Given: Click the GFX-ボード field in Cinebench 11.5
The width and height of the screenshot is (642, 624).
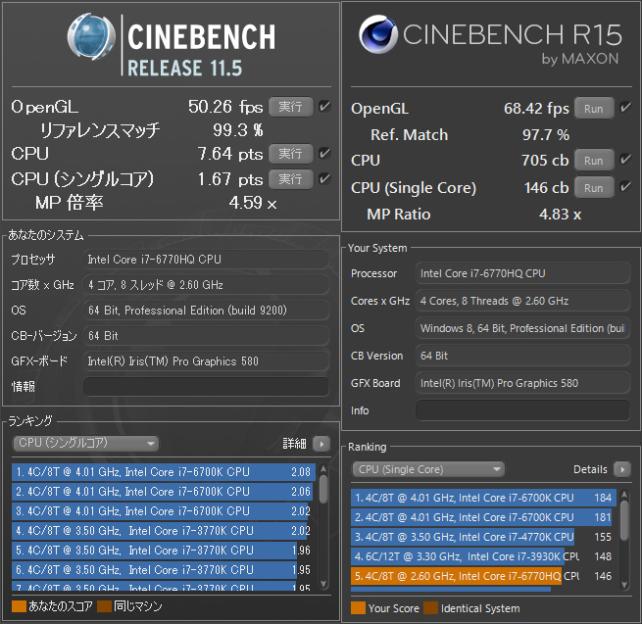Looking at the screenshot, I should (206, 361).
